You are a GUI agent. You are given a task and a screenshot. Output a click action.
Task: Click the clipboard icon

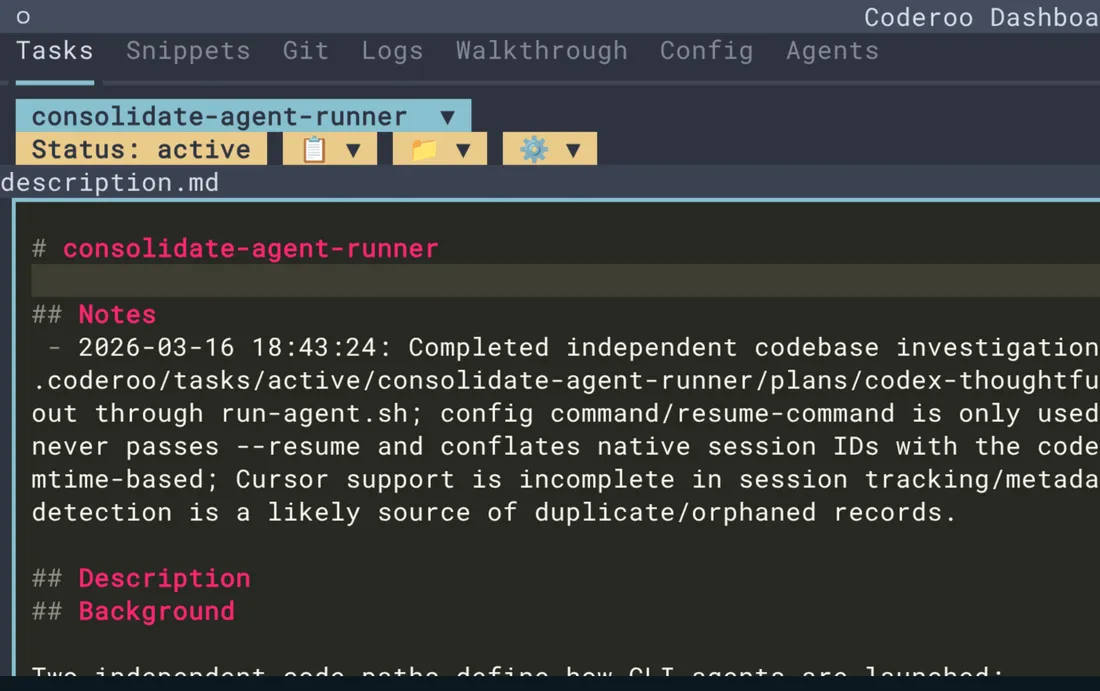click(x=314, y=149)
